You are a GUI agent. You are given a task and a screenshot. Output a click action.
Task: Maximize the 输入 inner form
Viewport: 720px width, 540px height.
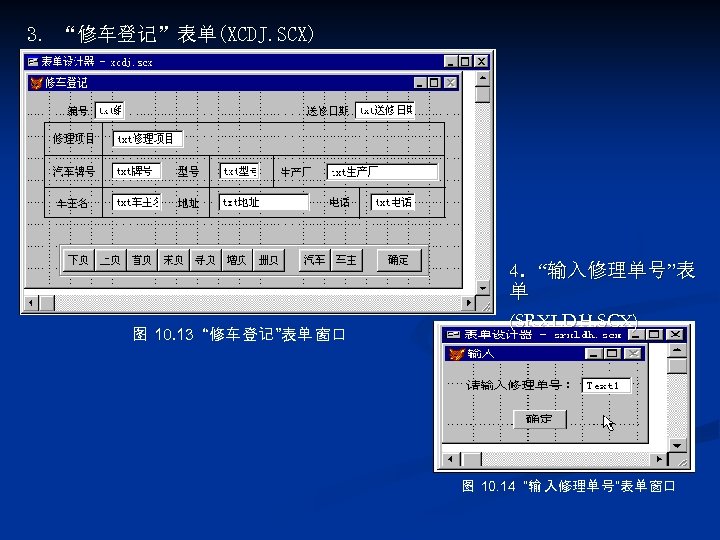pyautogui.click(x=612, y=354)
